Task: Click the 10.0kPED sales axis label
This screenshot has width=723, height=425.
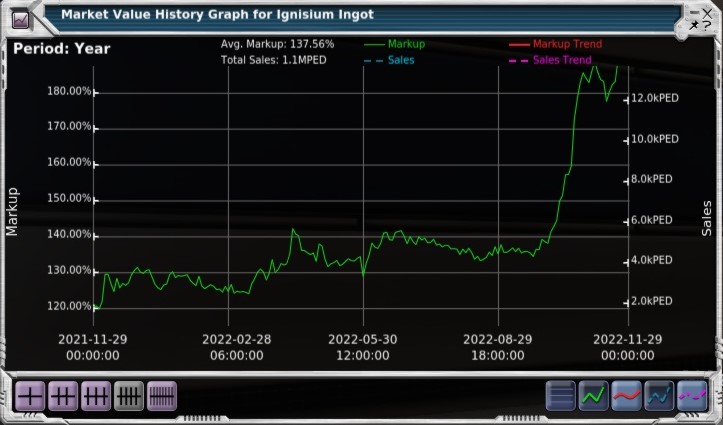Action: (x=655, y=139)
